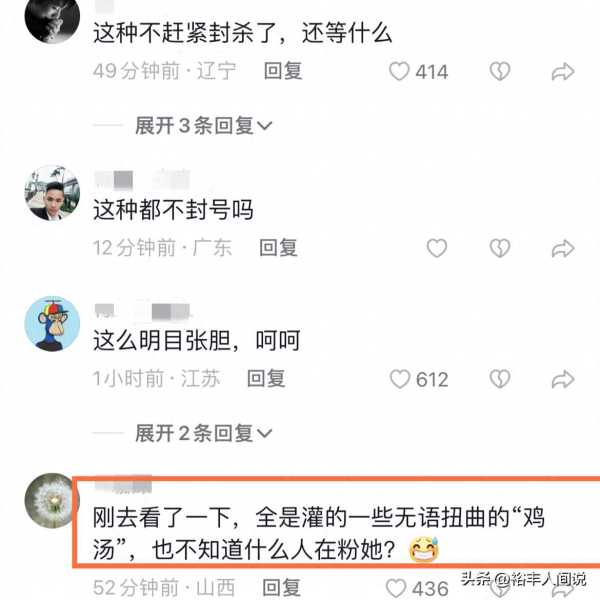Tap broken-heart icon on 广东 comment
This screenshot has width=600, height=600.
pyautogui.click(x=500, y=248)
